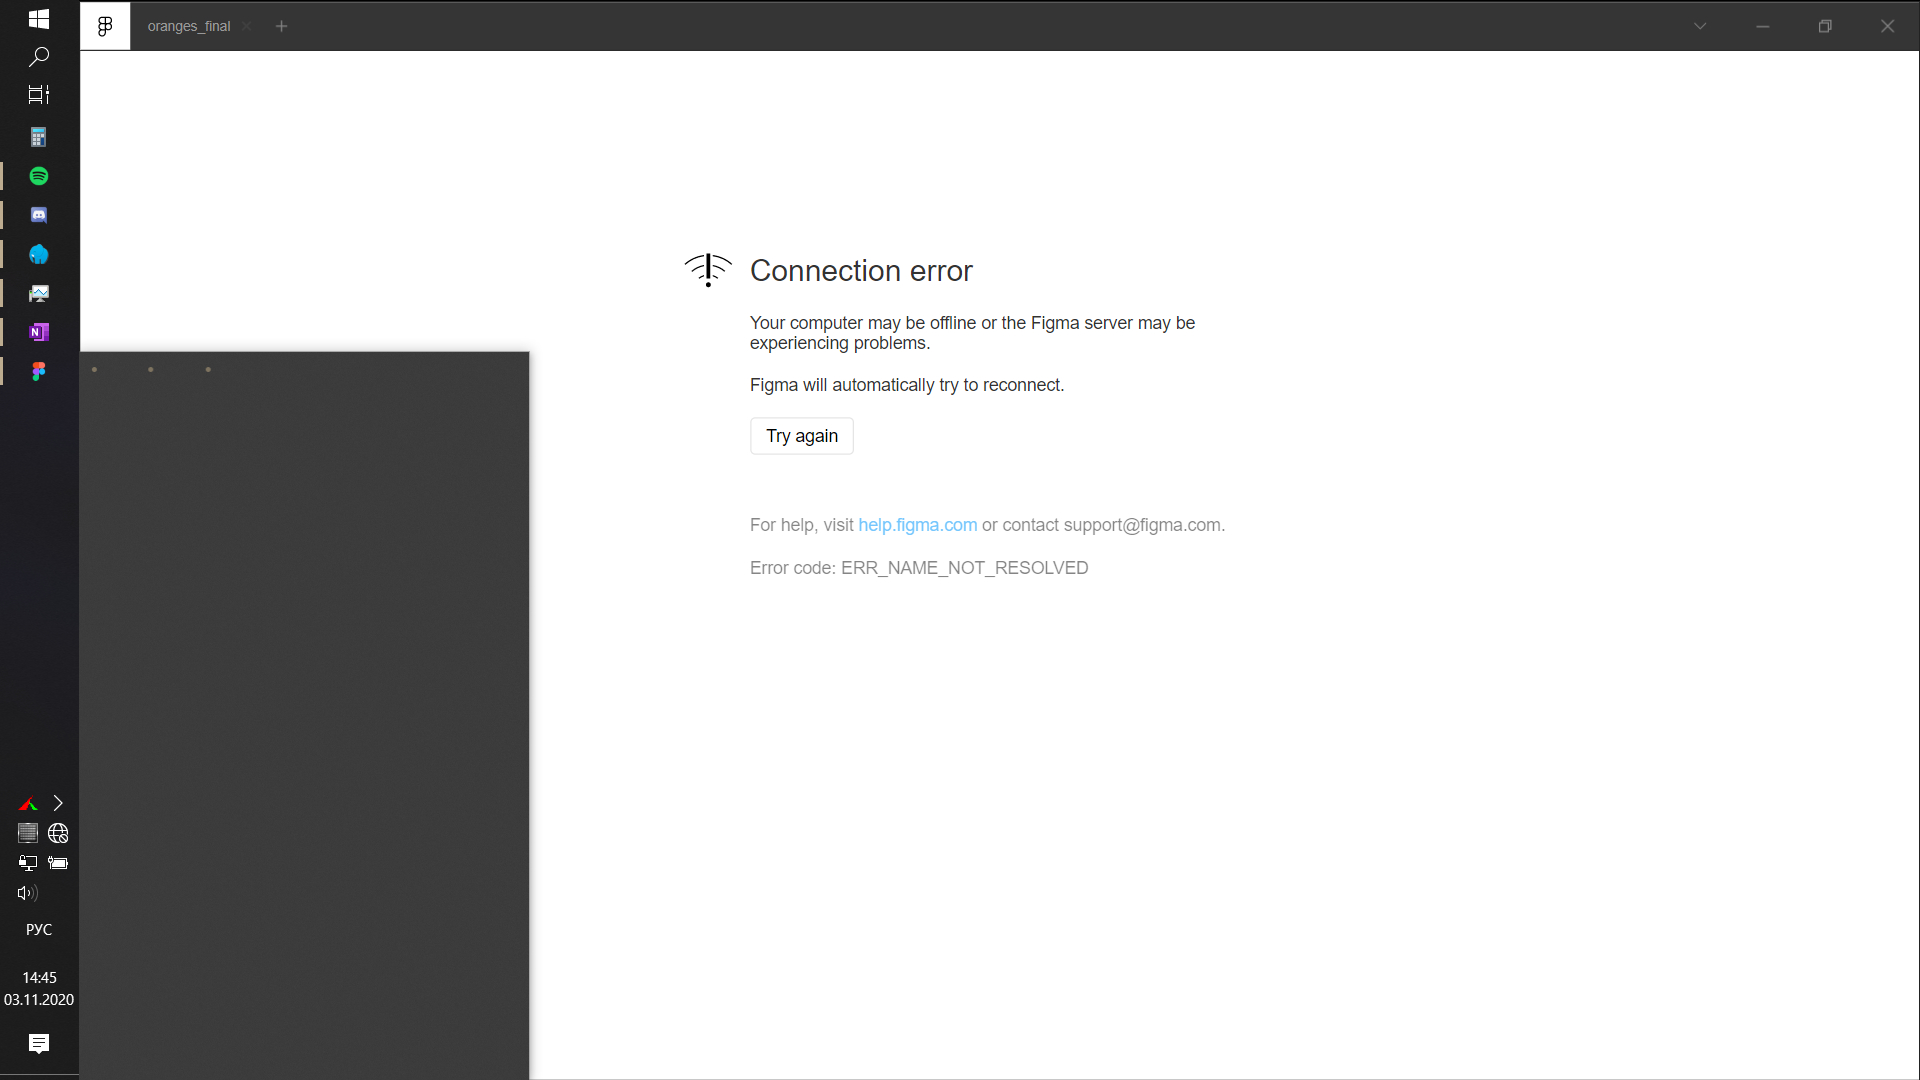This screenshot has height=1080, width=1920.
Task: Open the Windows Start menu
Action: [x=39, y=19]
